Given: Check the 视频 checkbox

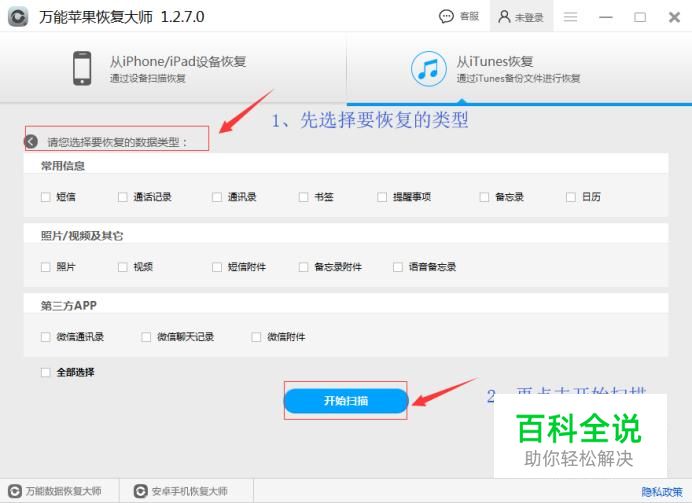Looking at the screenshot, I should [123, 267].
